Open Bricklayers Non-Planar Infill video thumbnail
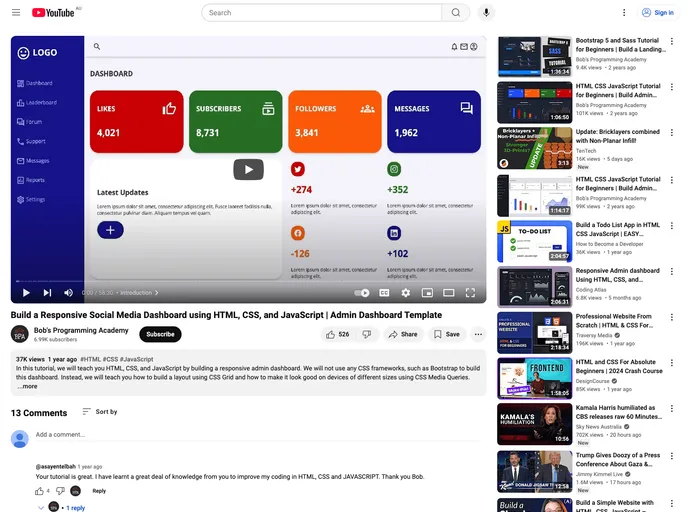The width and height of the screenshot is (688, 512). point(535,148)
